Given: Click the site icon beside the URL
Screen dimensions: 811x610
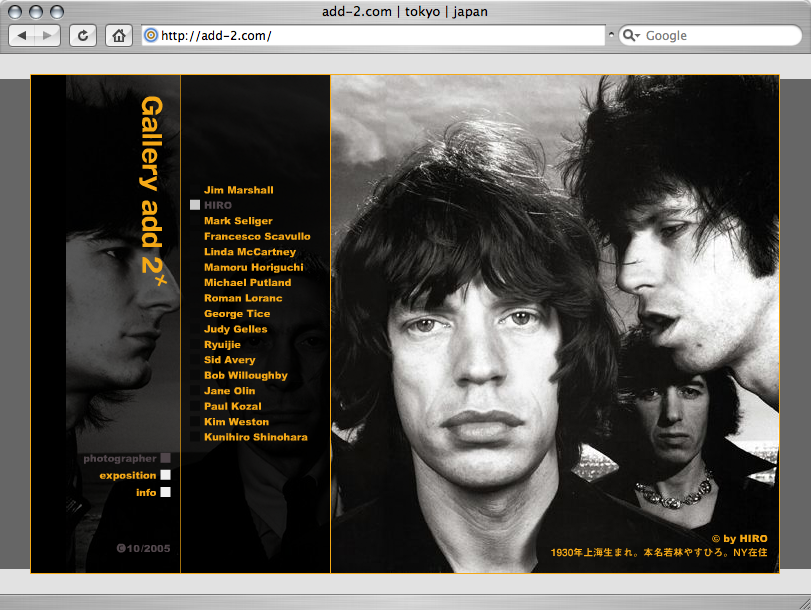Looking at the screenshot, I should [x=151, y=35].
